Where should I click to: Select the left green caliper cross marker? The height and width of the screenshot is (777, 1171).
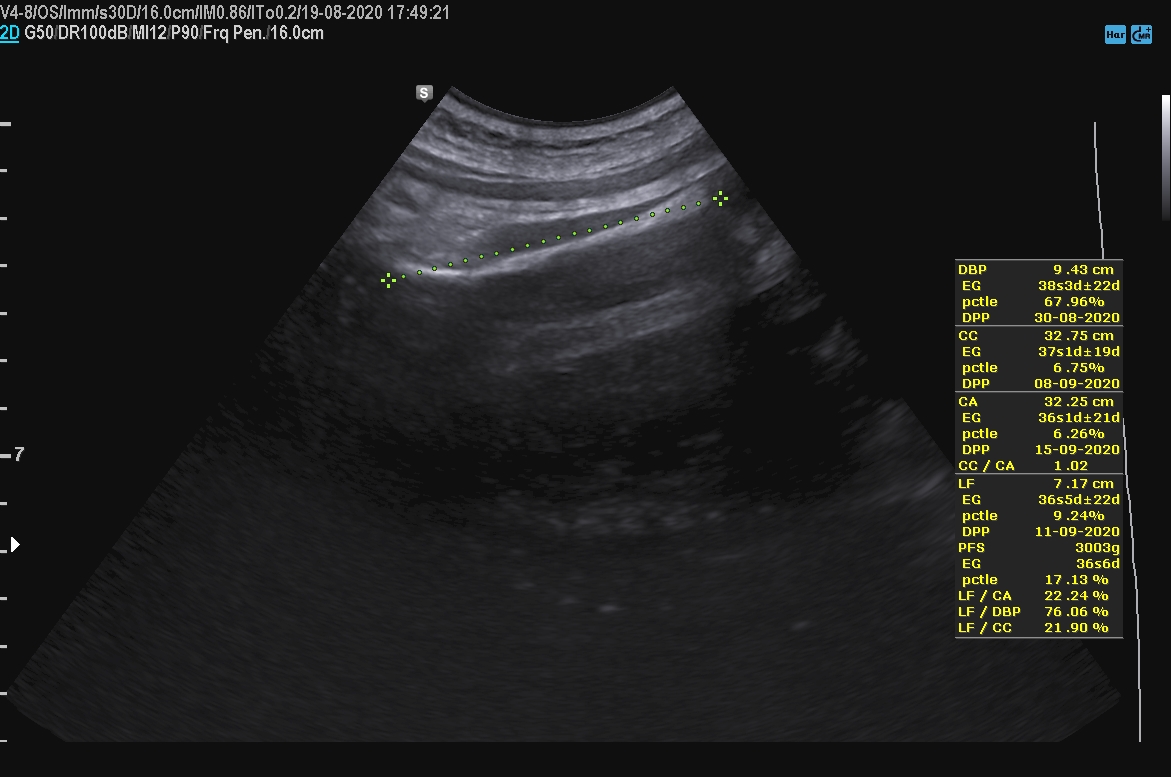click(x=388, y=280)
